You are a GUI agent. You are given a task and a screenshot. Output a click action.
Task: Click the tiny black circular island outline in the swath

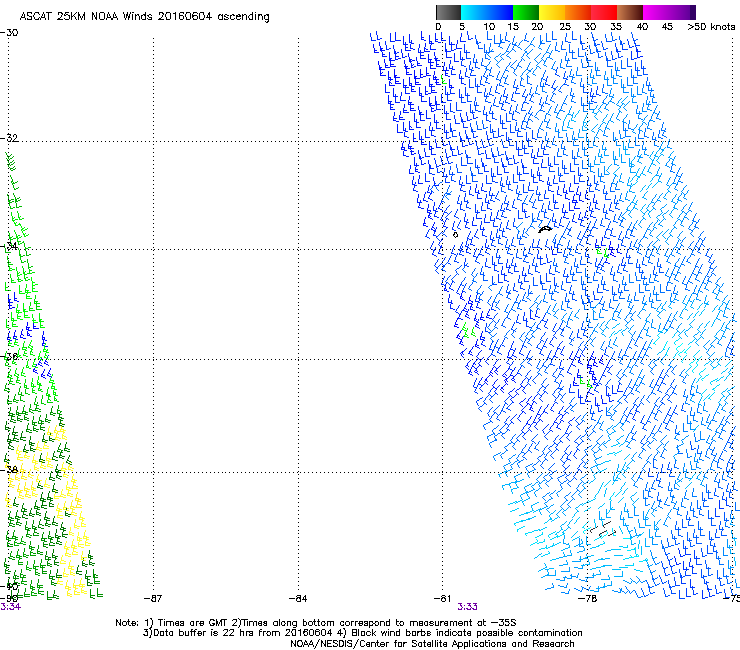455,235
